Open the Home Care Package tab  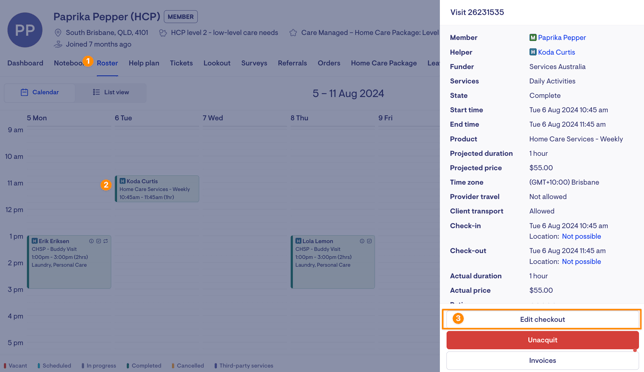coord(384,63)
